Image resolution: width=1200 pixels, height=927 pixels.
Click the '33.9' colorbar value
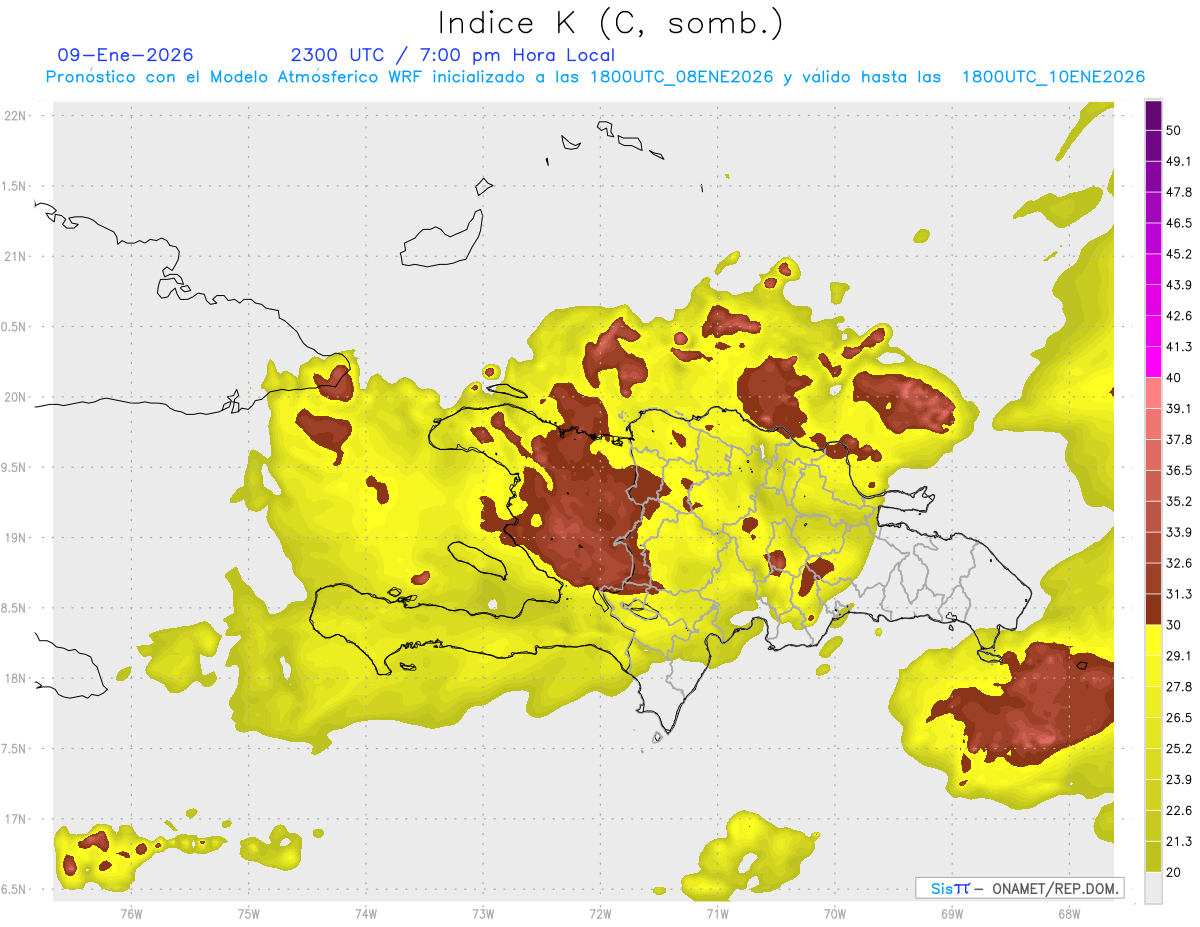(x=1179, y=532)
